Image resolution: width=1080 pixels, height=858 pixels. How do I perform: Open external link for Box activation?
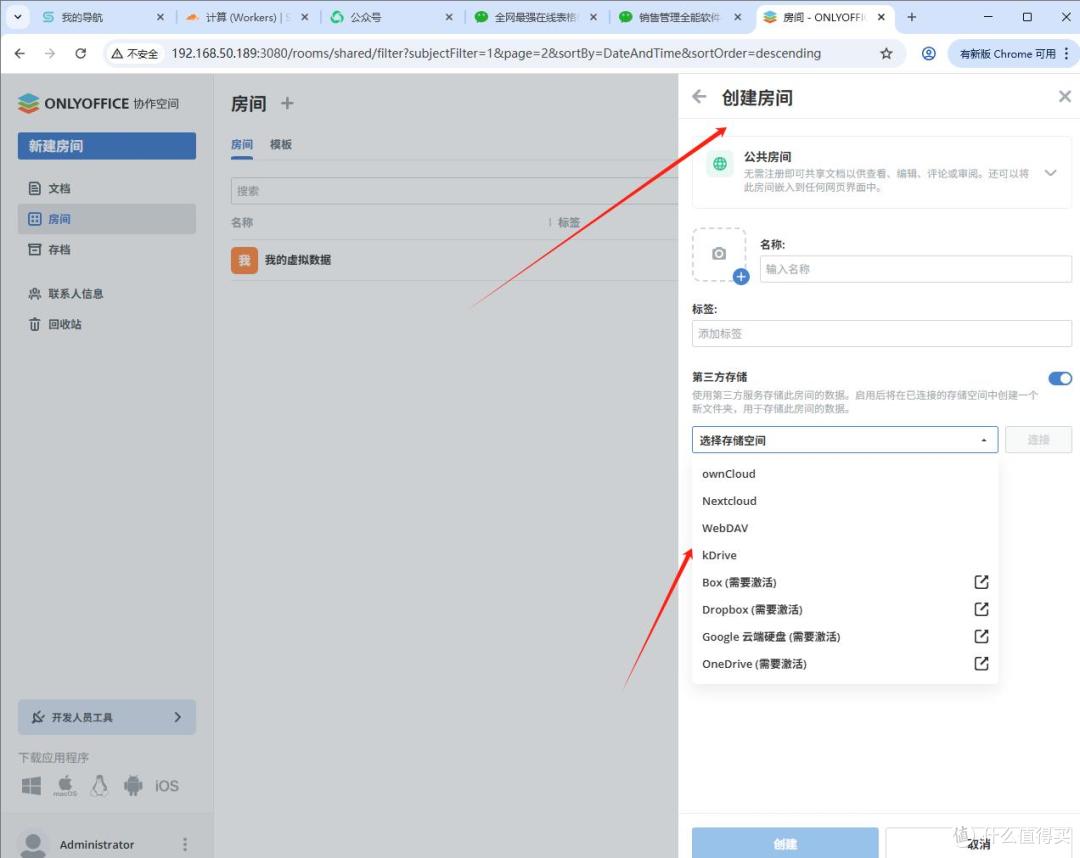pyautogui.click(x=981, y=583)
